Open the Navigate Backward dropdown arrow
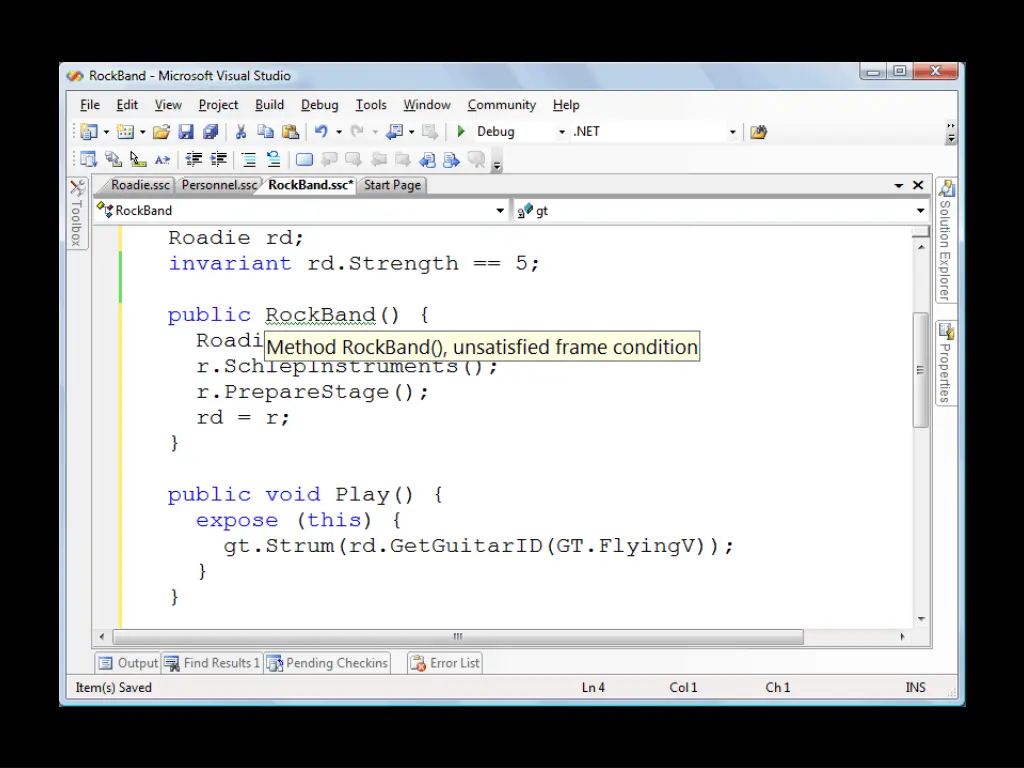 [411, 132]
